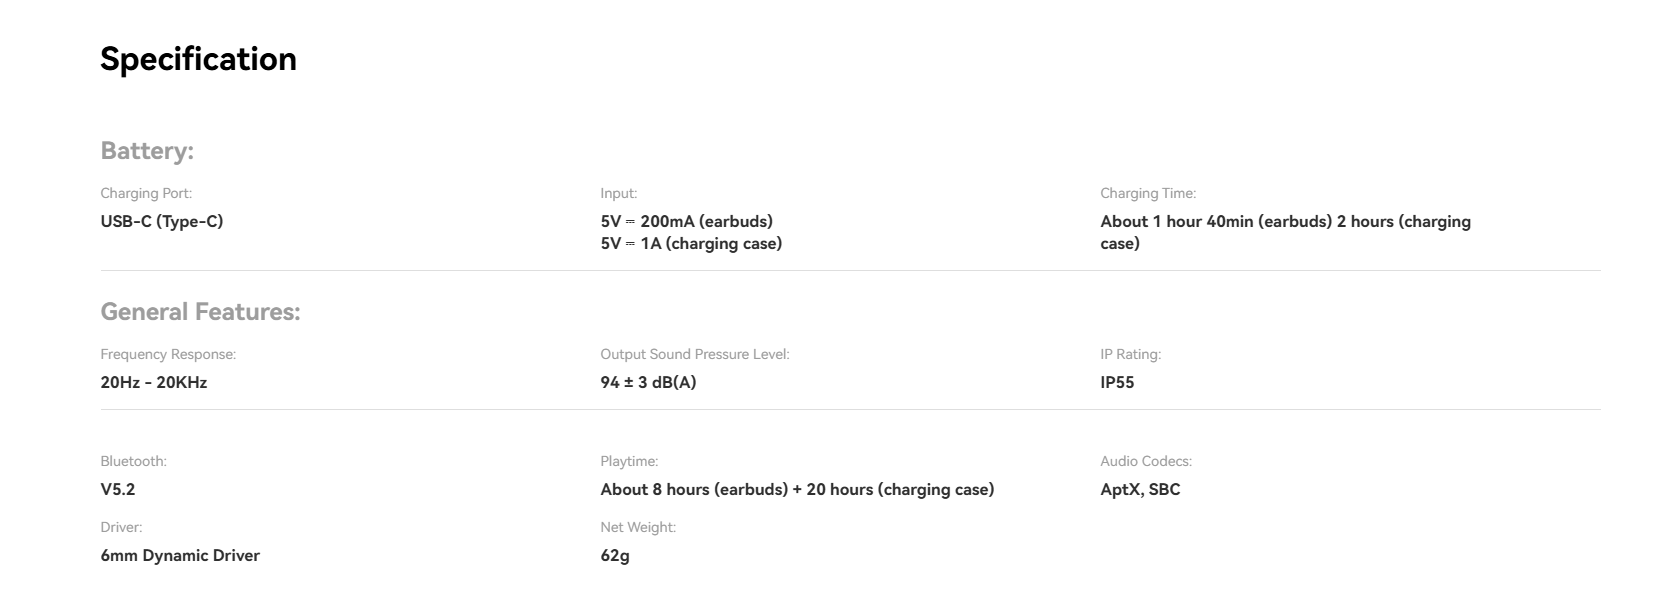Select the Battery section heading
The image size is (1663, 606).
click(147, 151)
